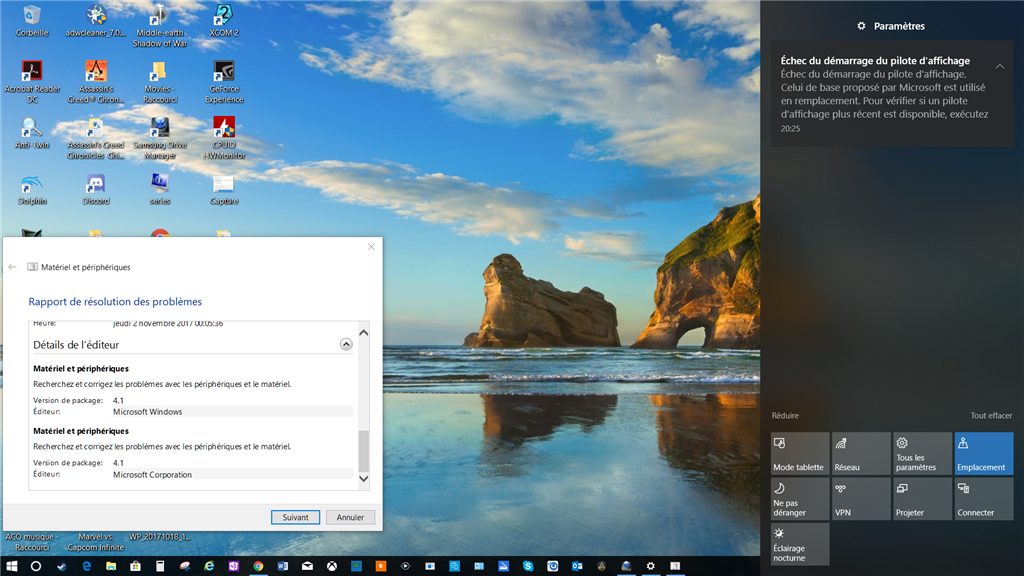Click the report scrollbar down arrow

pos(364,478)
